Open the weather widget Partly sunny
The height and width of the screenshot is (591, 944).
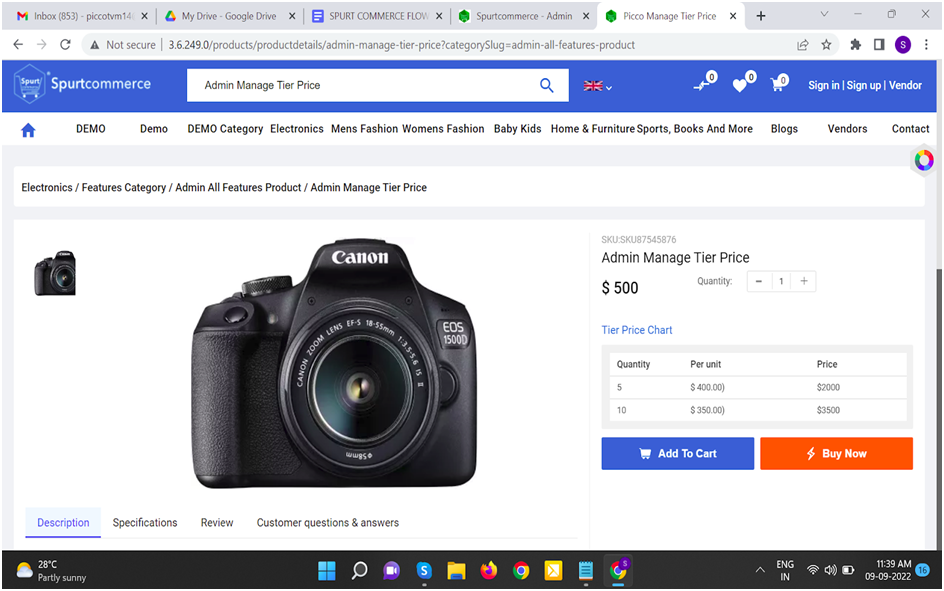click(x=51, y=571)
